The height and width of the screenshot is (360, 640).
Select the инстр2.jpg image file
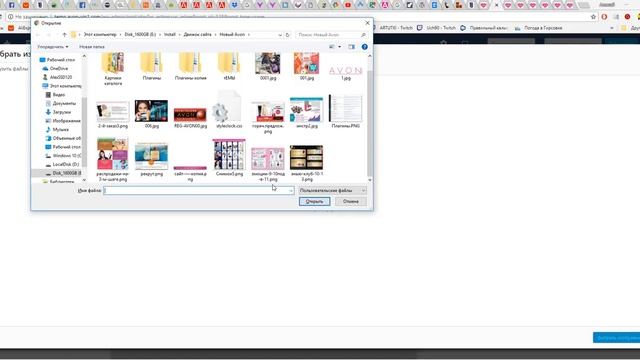pos(307,113)
